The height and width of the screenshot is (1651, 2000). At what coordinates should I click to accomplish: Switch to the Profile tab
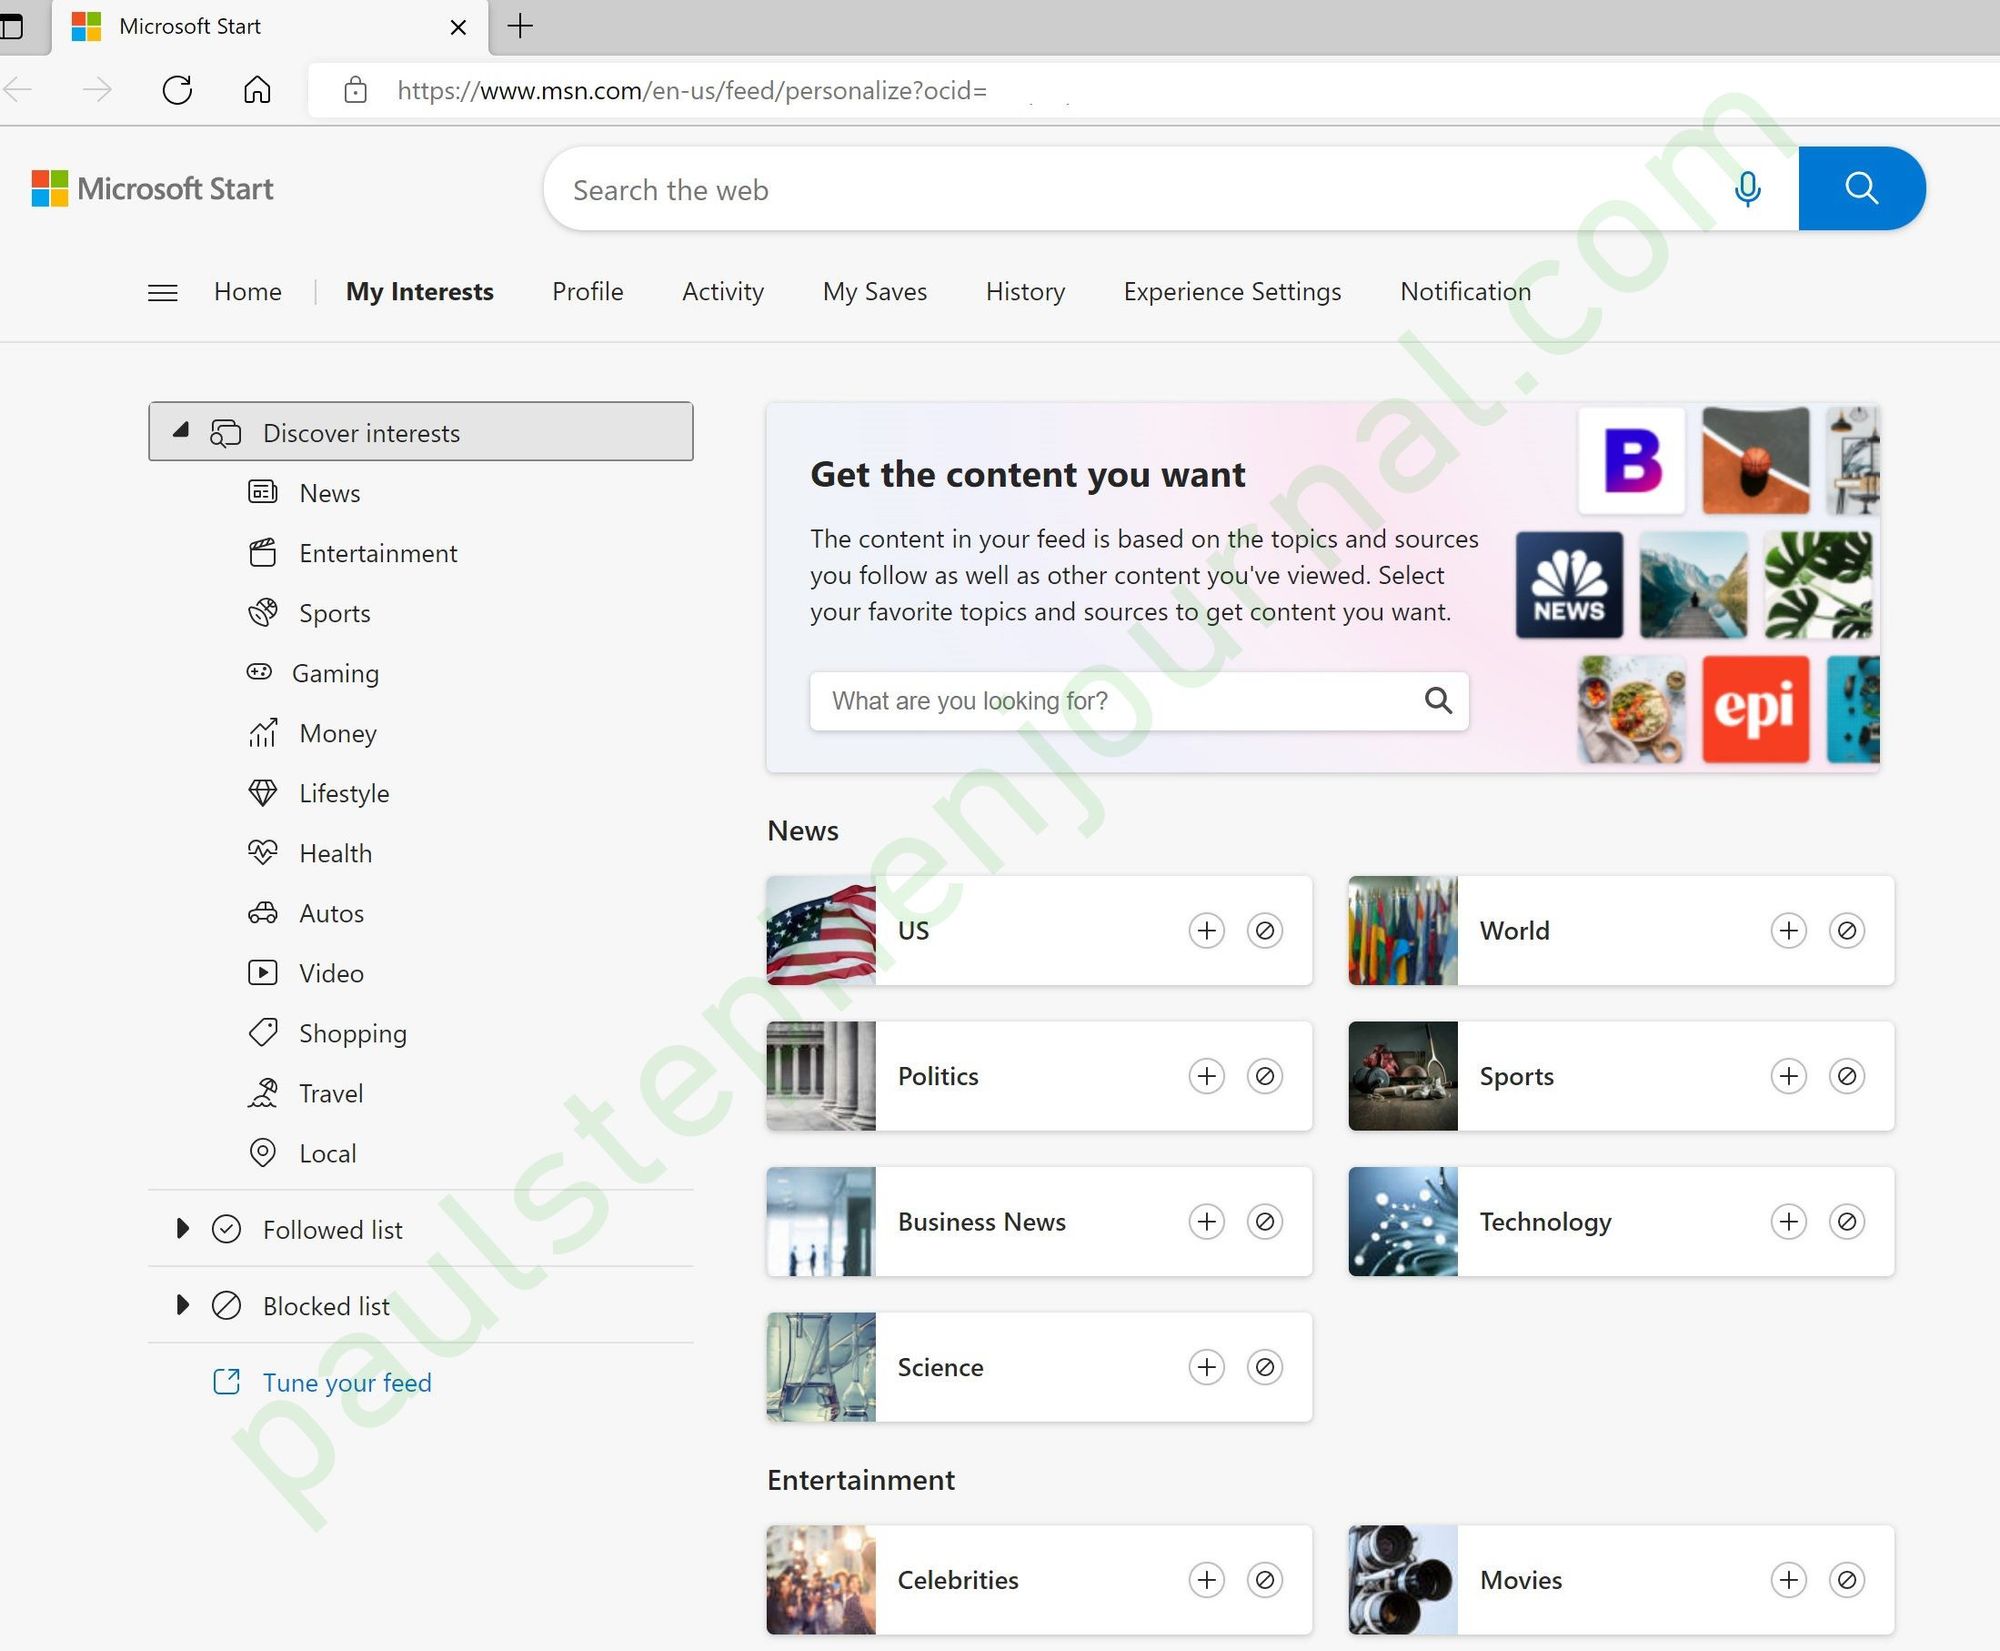coord(587,291)
